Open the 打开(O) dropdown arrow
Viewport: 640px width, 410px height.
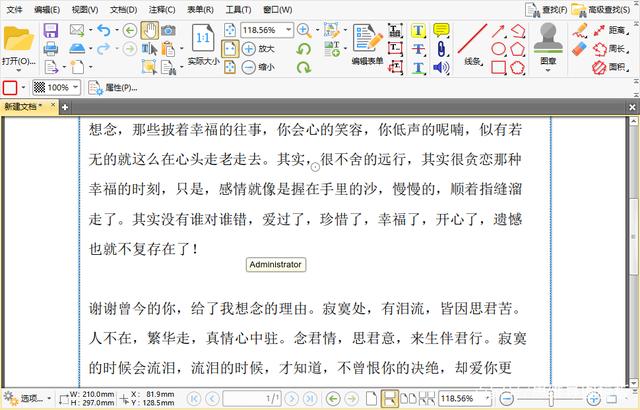18,71
